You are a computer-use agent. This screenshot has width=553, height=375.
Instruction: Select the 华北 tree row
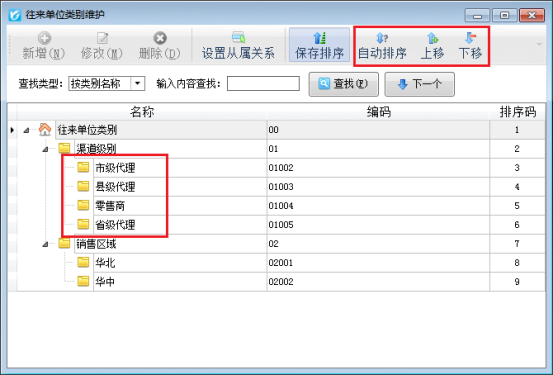point(276,263)
